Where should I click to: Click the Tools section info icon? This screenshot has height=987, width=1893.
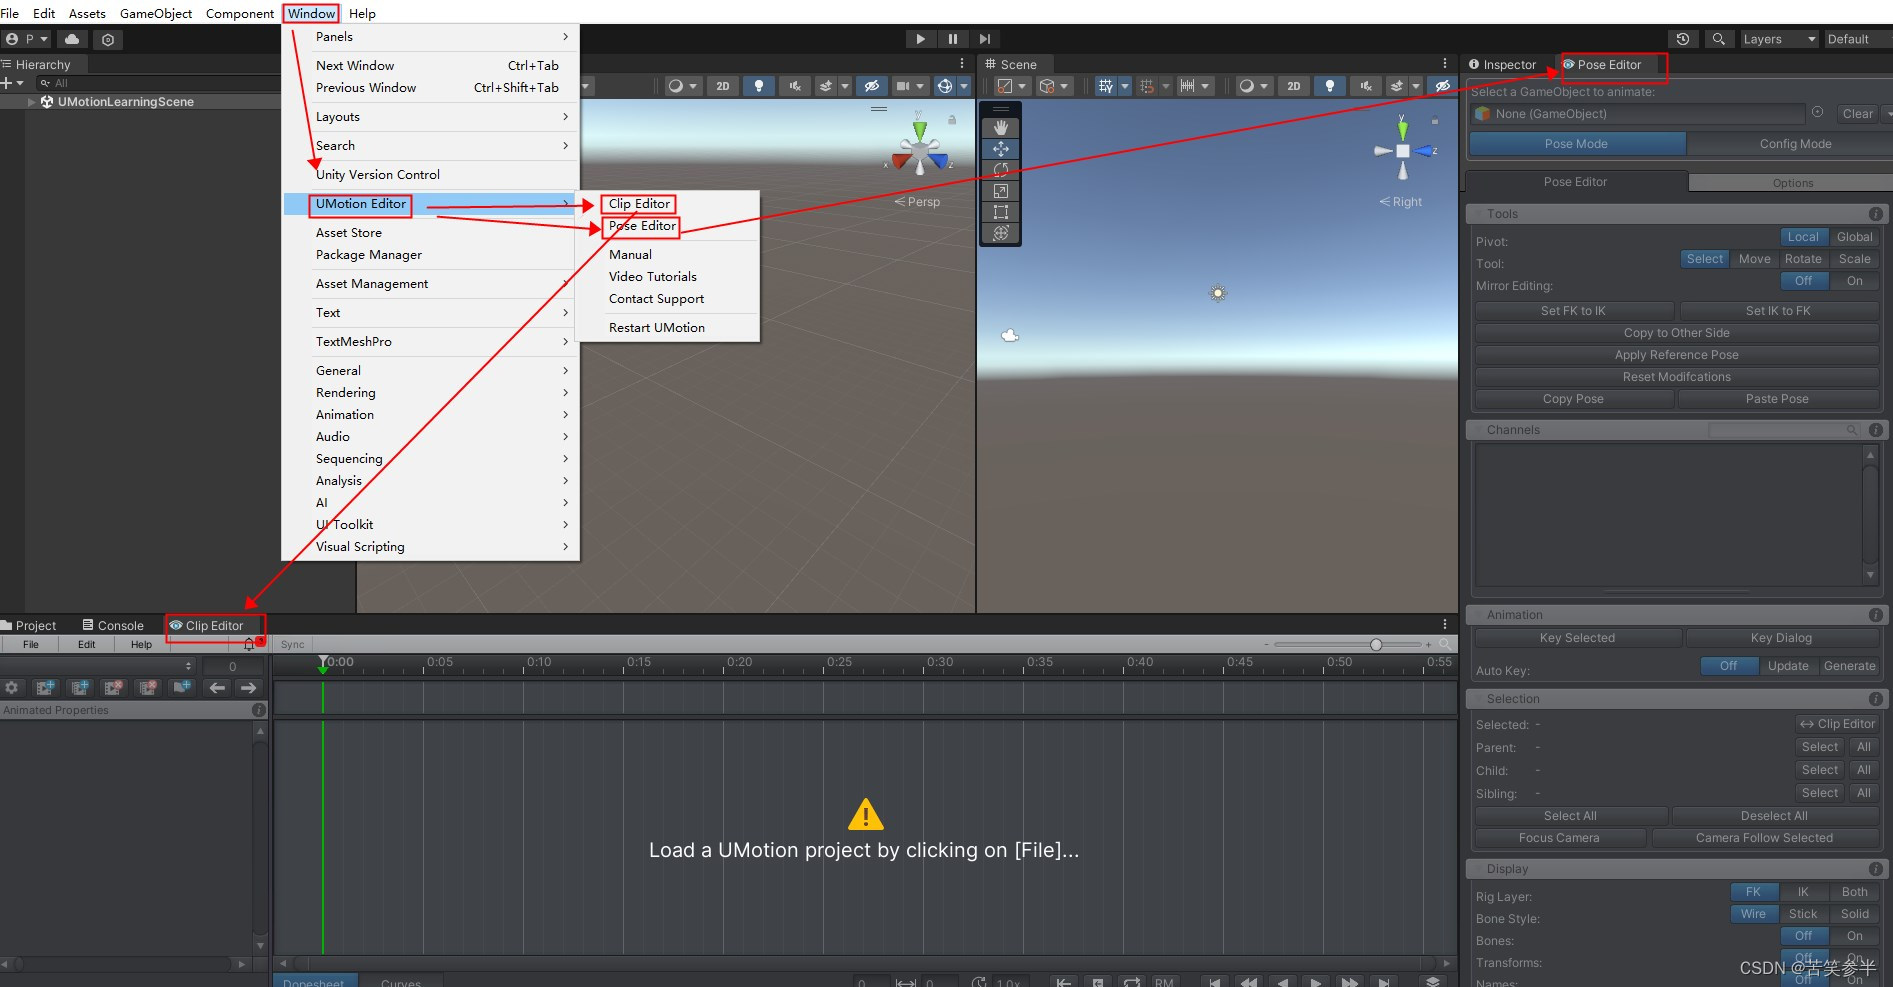click(1876, 214)
